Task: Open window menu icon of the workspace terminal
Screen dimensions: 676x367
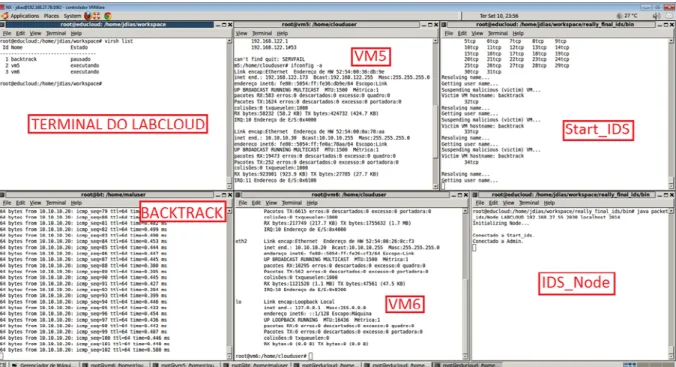Action: coord(3,25)
